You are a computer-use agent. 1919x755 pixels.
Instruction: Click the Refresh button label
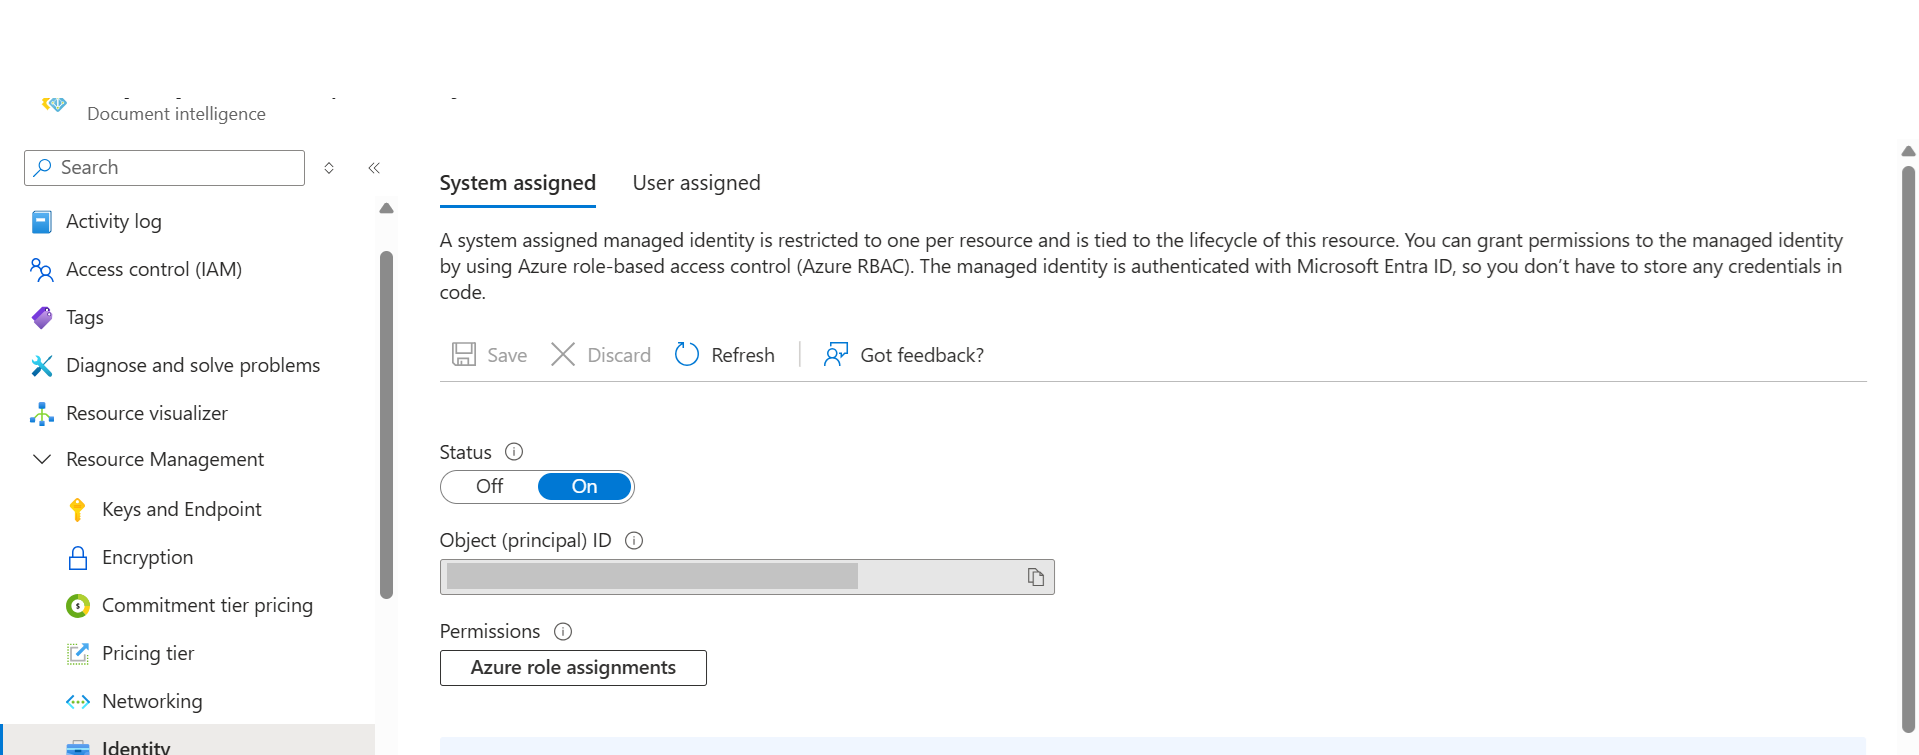743,355
